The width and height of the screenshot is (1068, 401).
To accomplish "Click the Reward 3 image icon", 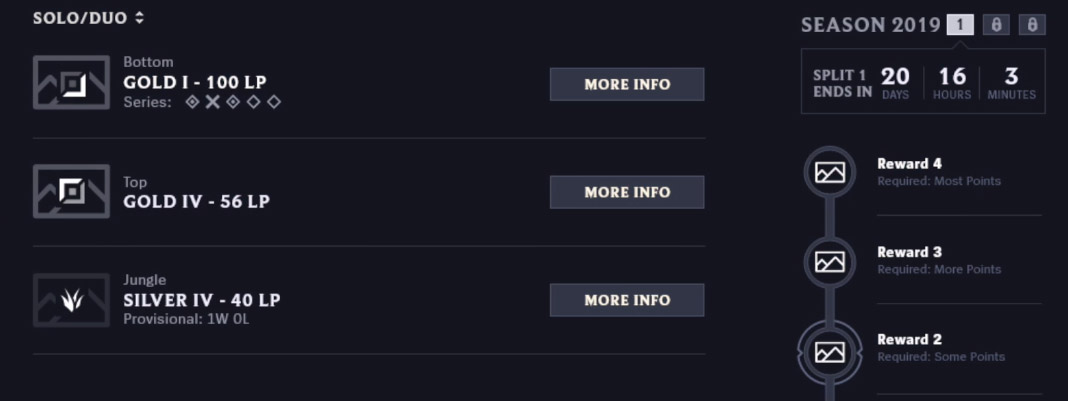I will click(830, 261).
